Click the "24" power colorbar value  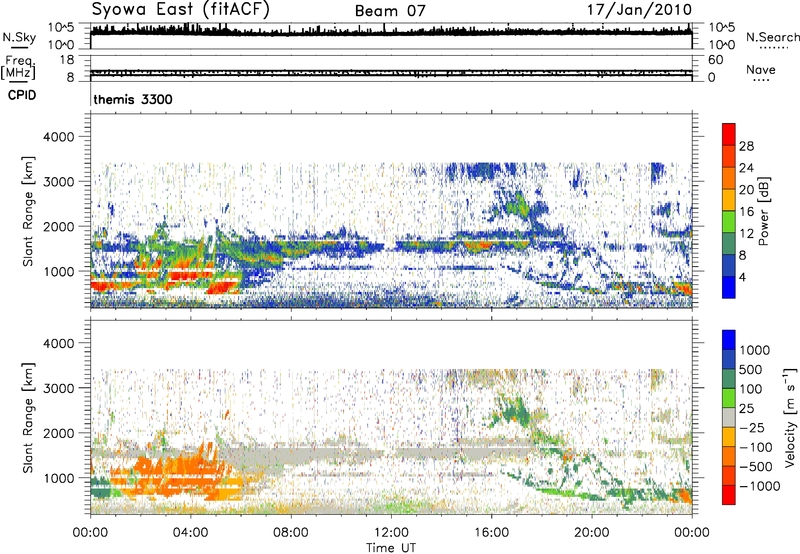[746, 168]
